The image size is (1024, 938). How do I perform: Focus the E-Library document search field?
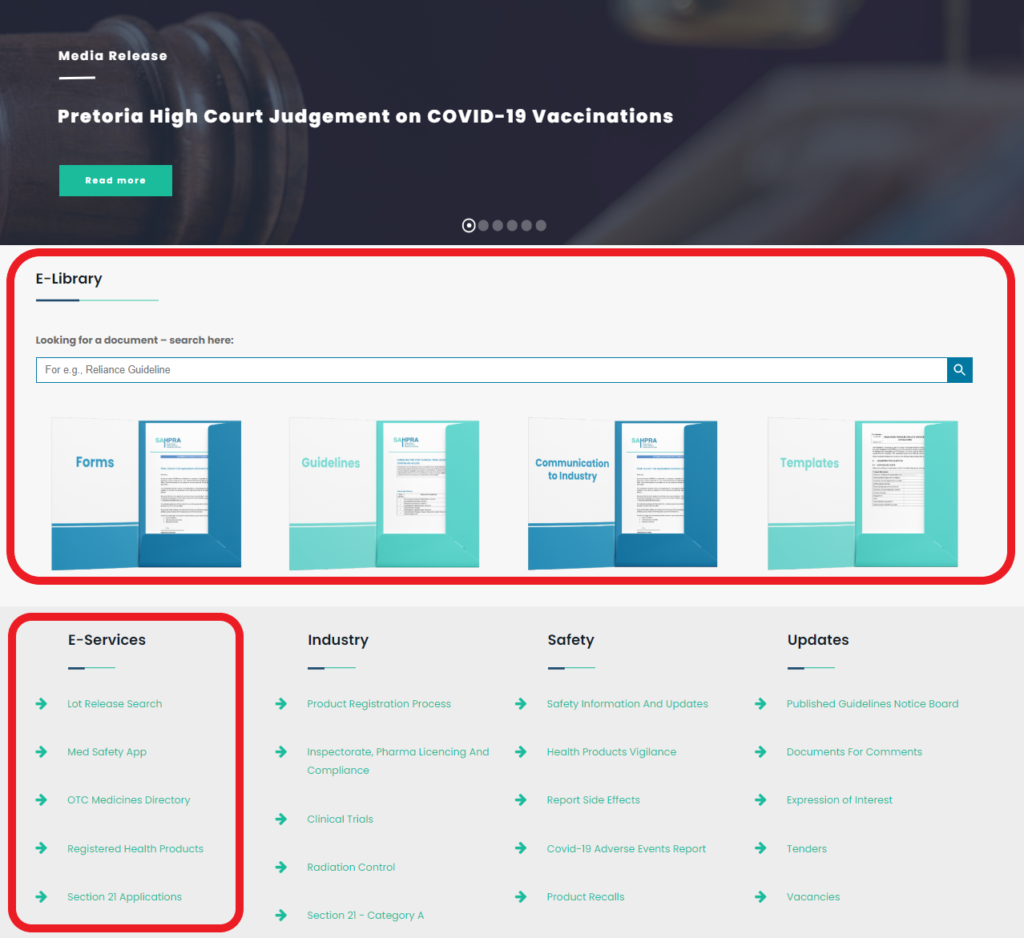click(490, 370)
